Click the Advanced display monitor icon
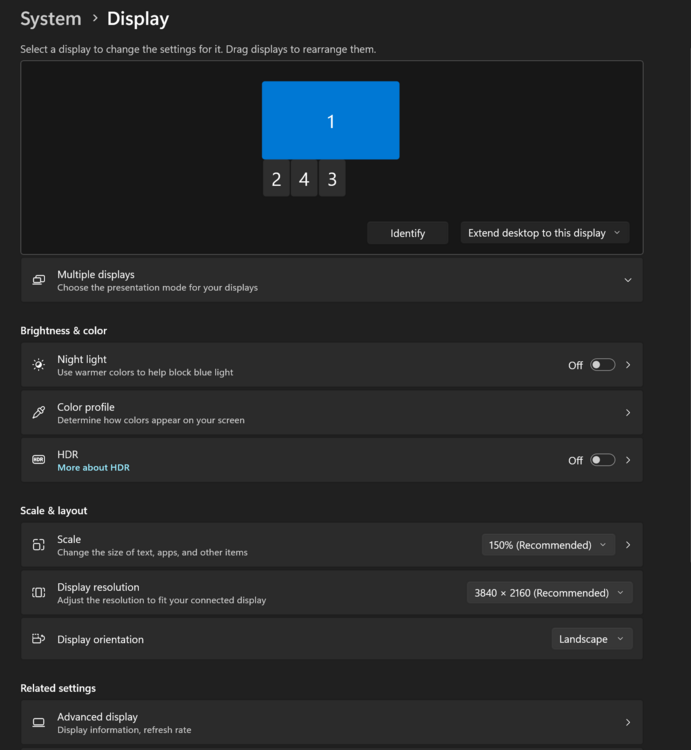Viewport: 691px width, 750px height. coord(38,722)
